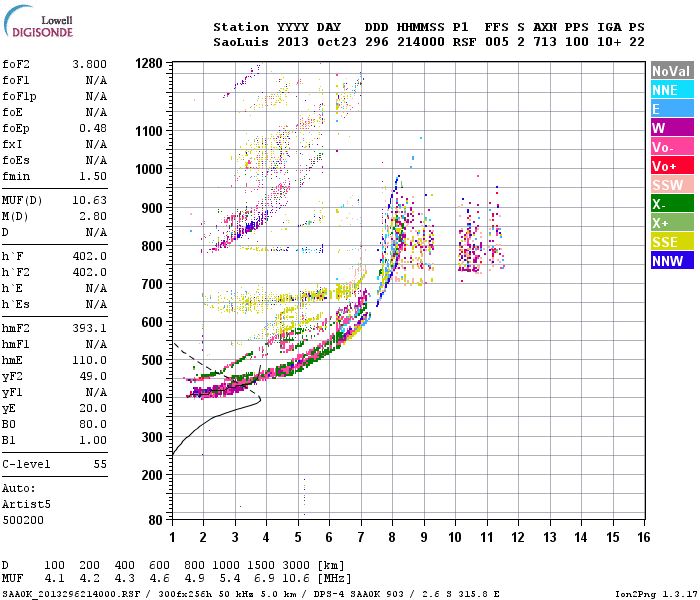Click the SAA0K_2013296214000.RSF filename text
700x600 pixels.
[71, 594]
